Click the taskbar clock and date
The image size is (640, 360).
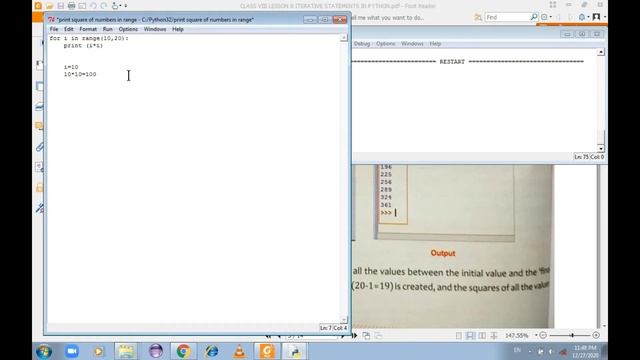tap(585, 351)
